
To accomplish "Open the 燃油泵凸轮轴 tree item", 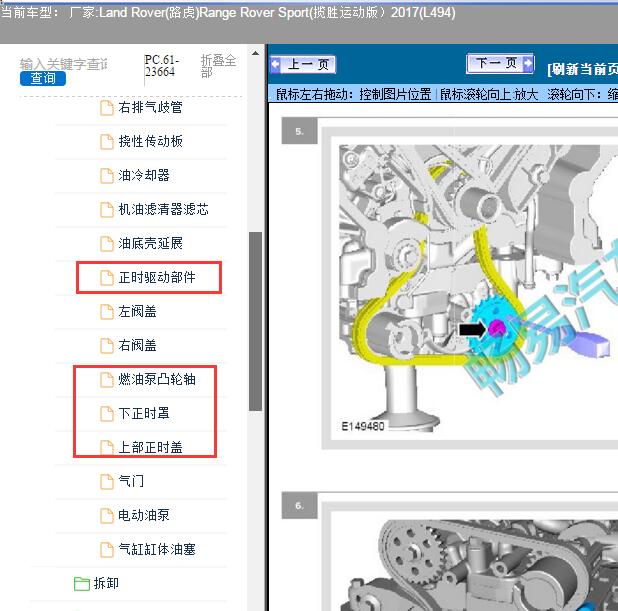I will [157, 379].
